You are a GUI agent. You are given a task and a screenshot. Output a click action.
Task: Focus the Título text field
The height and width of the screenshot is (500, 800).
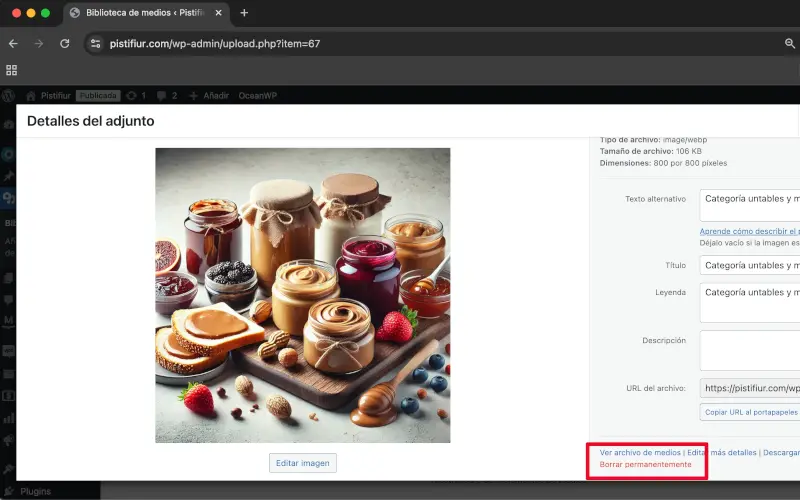pyautogui.click(x=750, y=266)
